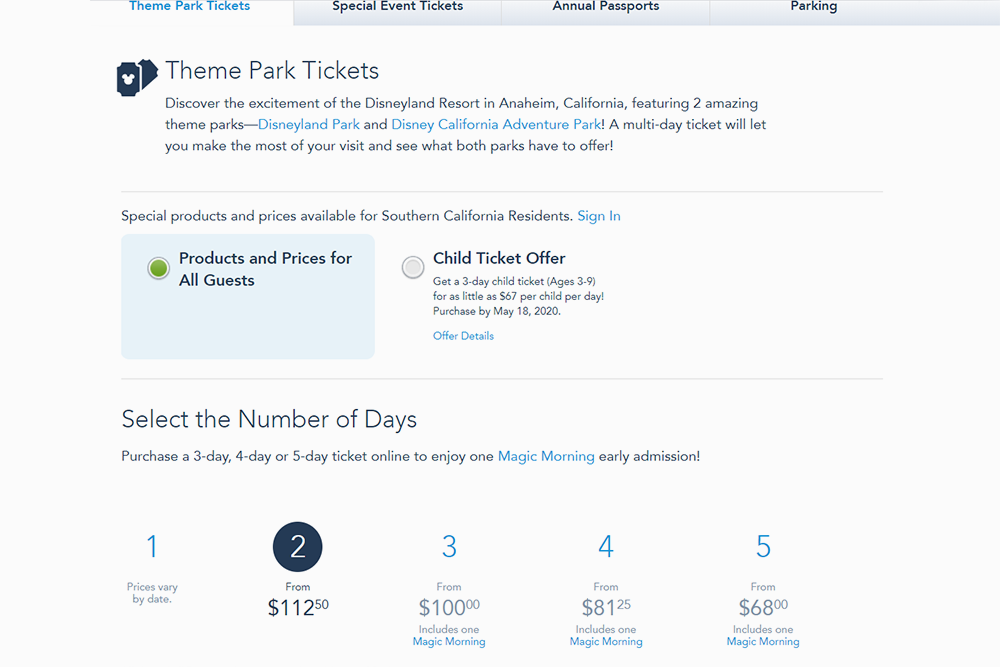Open the Special Event Tickets tab
1000x667 pixels.
coord(397,6)
